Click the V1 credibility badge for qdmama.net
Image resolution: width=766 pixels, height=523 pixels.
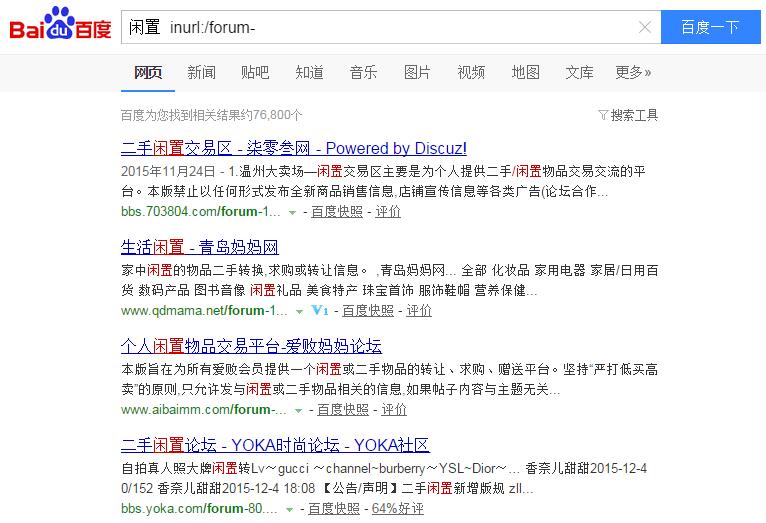(x=319, y=310)
